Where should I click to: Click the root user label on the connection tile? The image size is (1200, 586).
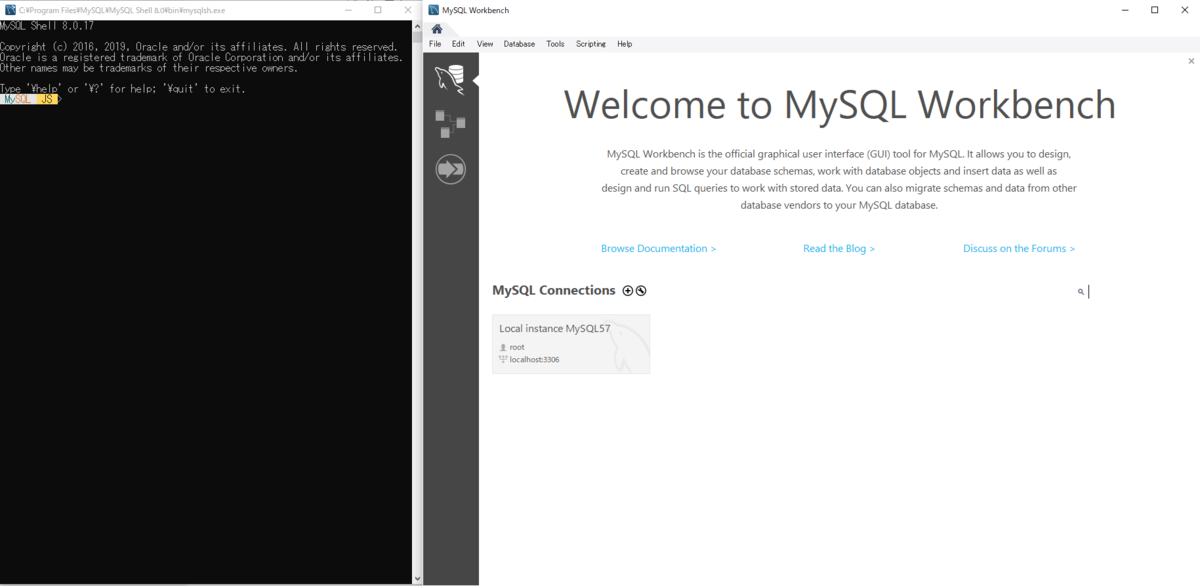pyautogui.click(x=517, y=347)
